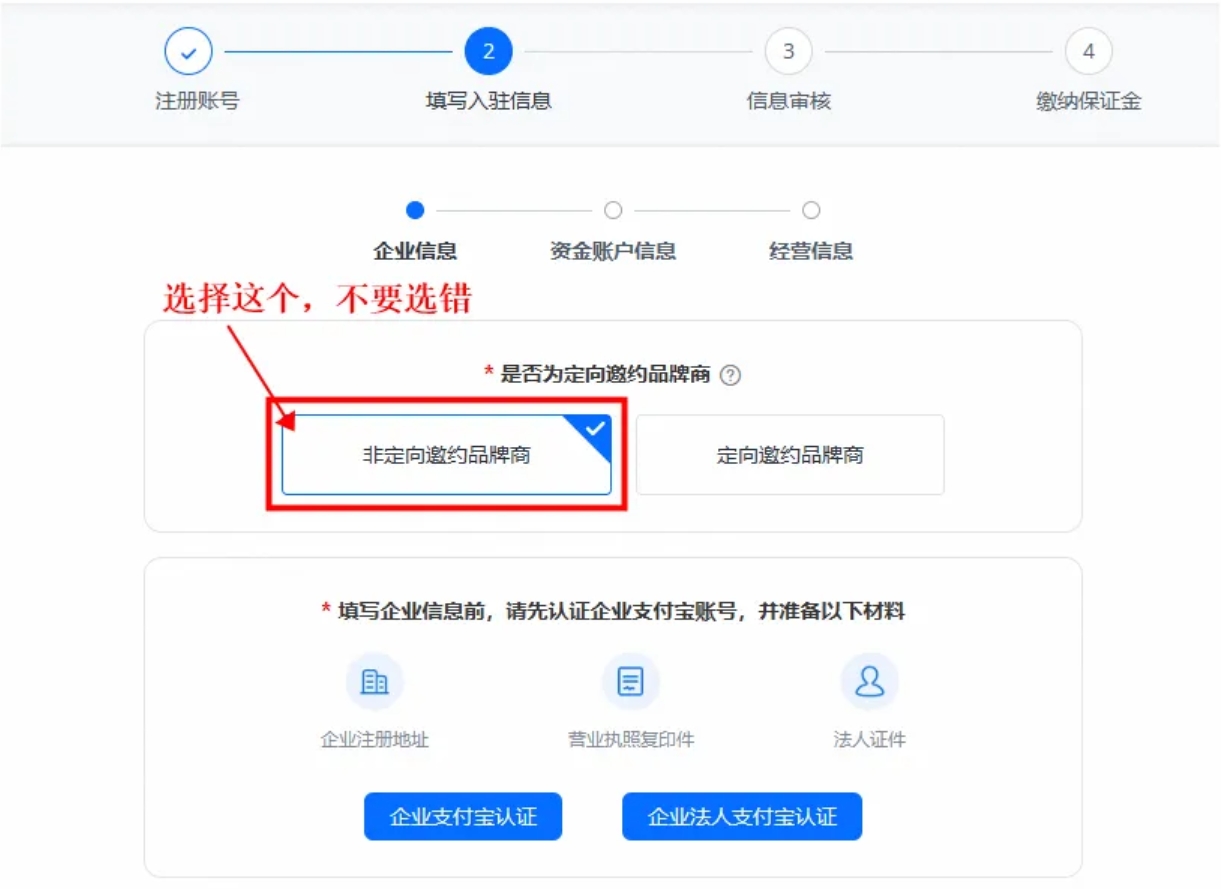The image size is (1221, 889).
Task: Click the completed step 1 checkmark circle
Action: point(189,52)
